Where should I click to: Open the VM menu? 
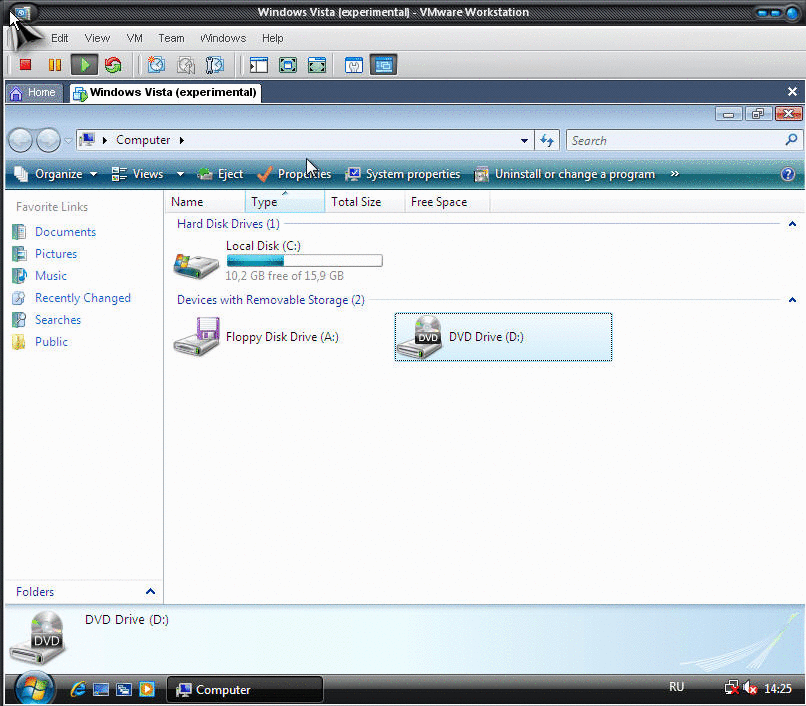click(x=135, y=38)
